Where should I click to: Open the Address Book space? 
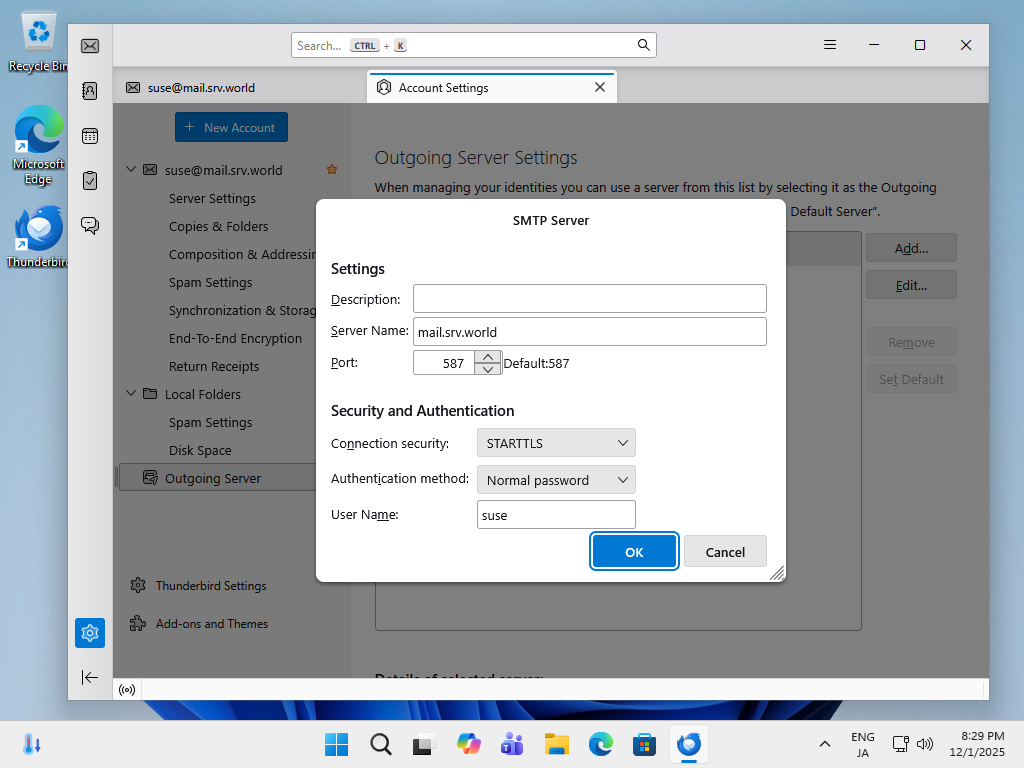point(90,91)
